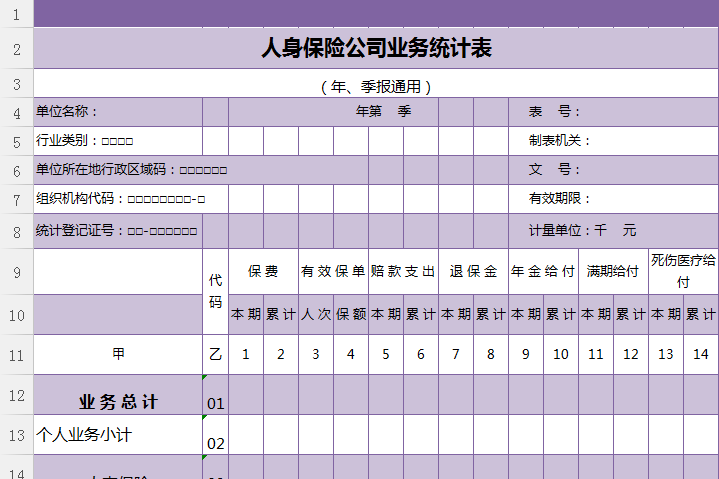Image resolution: width=719 pixels, height=479 pixels.
Task: Select the 制表机关 label cell
Action: pyautogui.click(x=560, y=141)
